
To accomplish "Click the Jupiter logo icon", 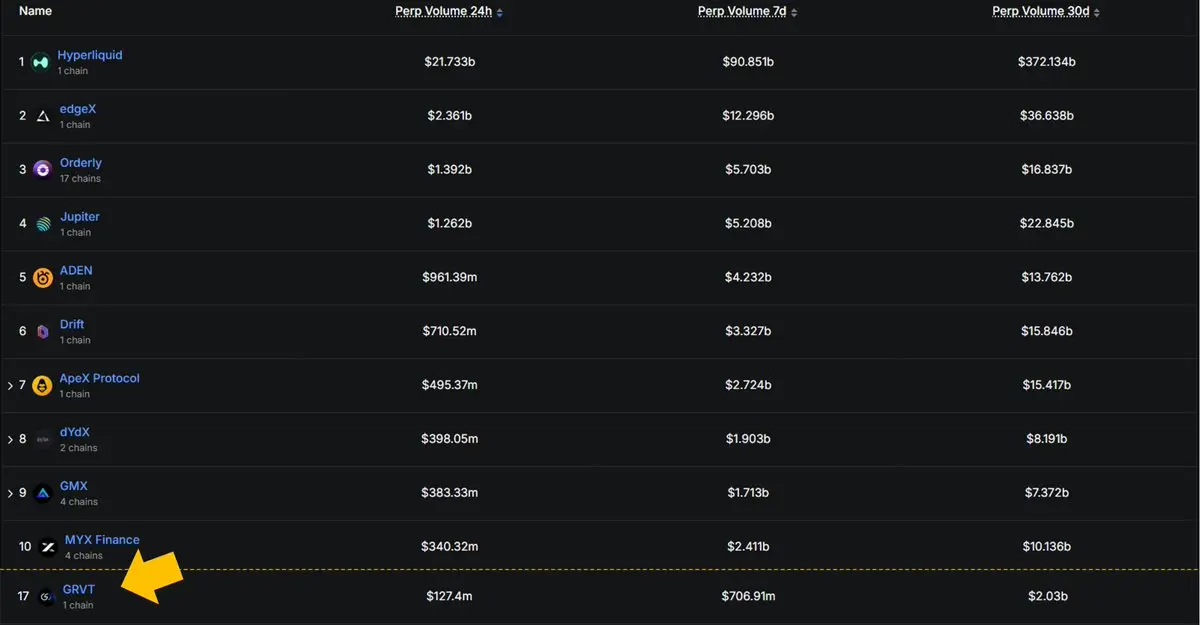I will point(43,224).
